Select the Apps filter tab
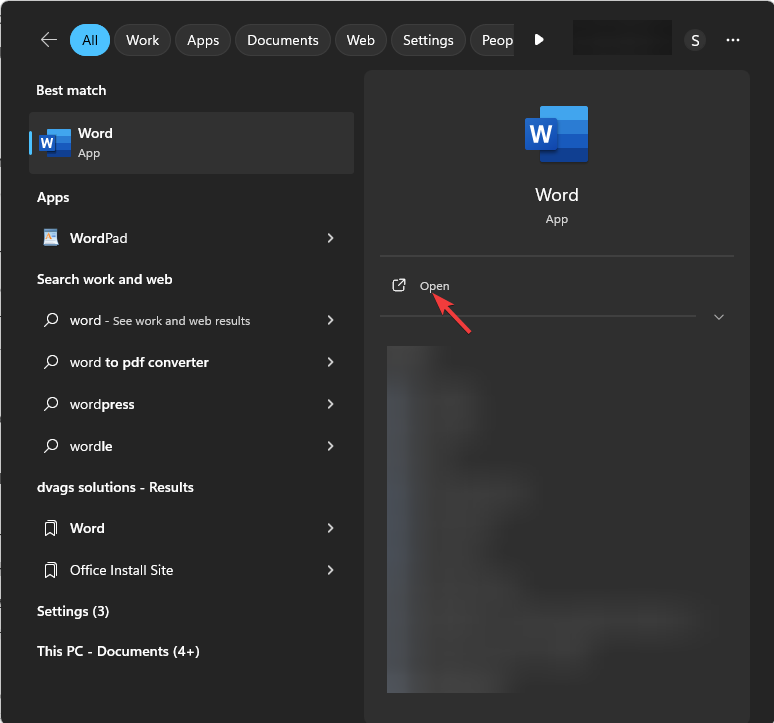The width and height of the screenshot is (774, 723). pyautogui.click(x=203, y=40)
